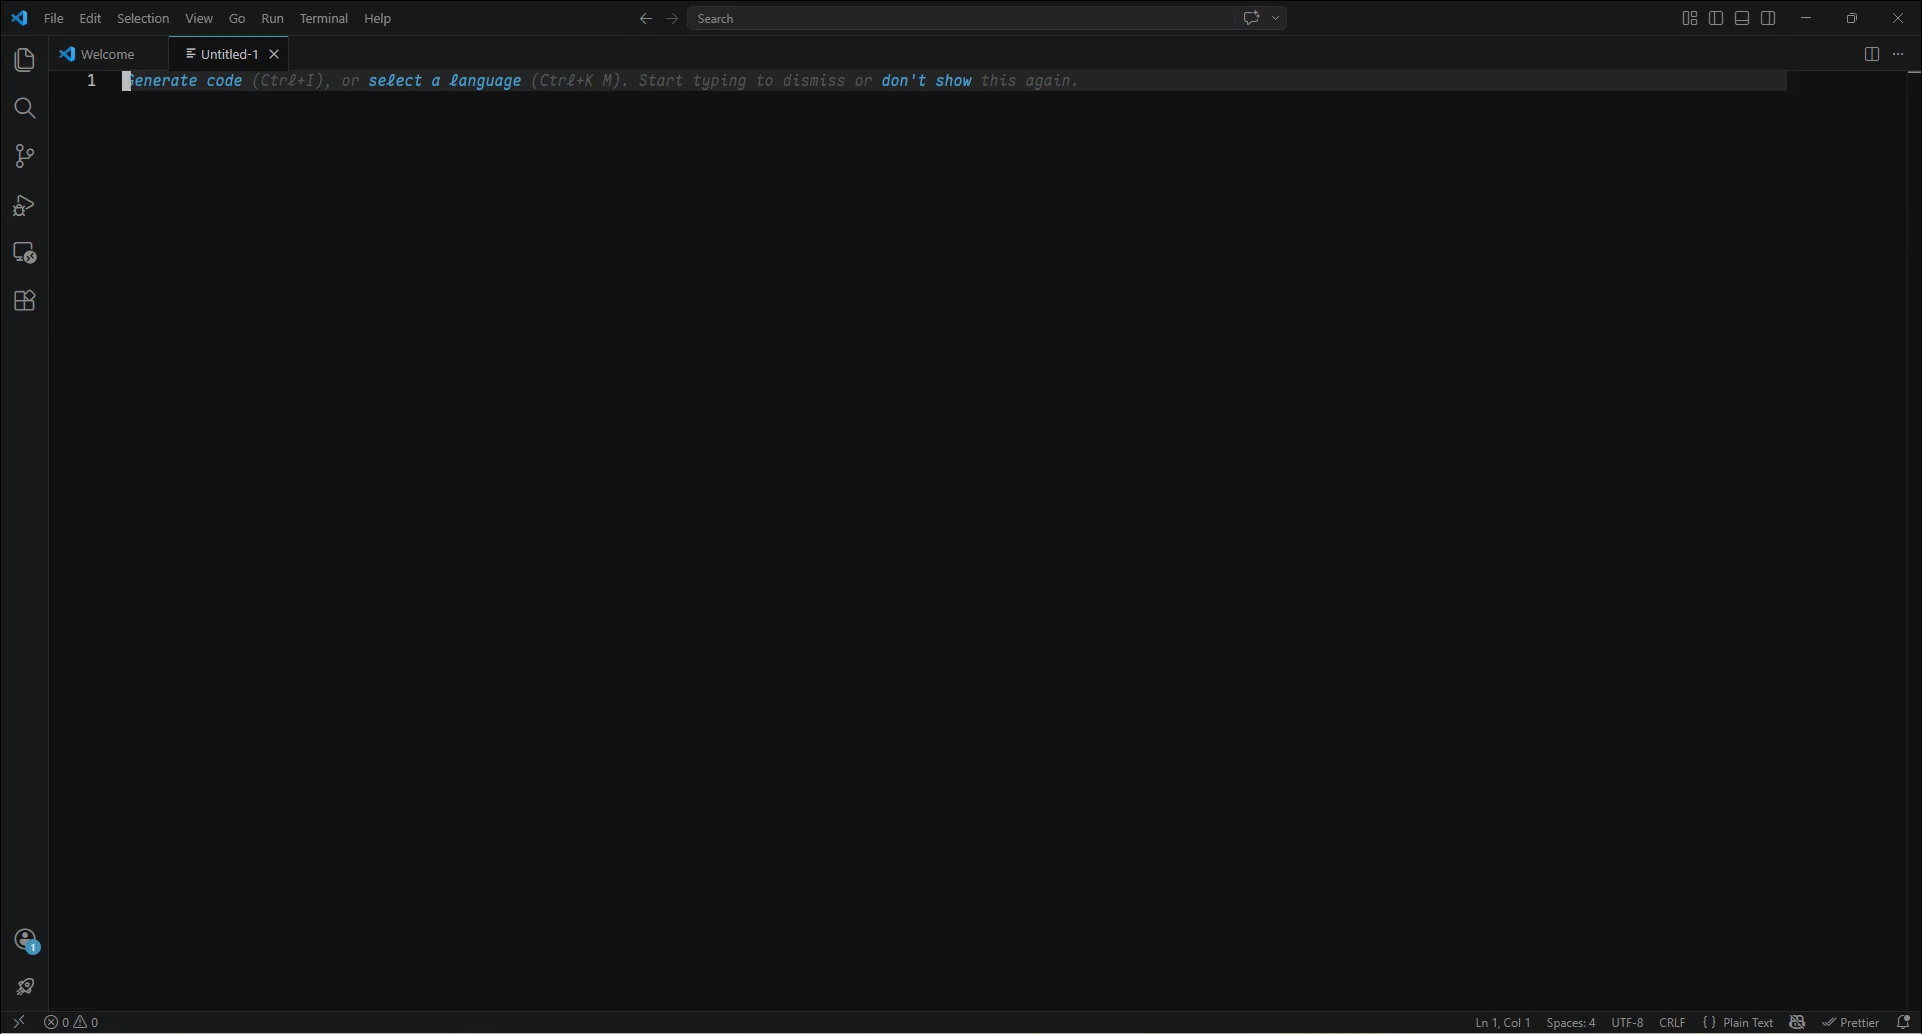Change file encoding UTF-8
Screen dimensions: 1922x1034
(x=1627, y=1022)
